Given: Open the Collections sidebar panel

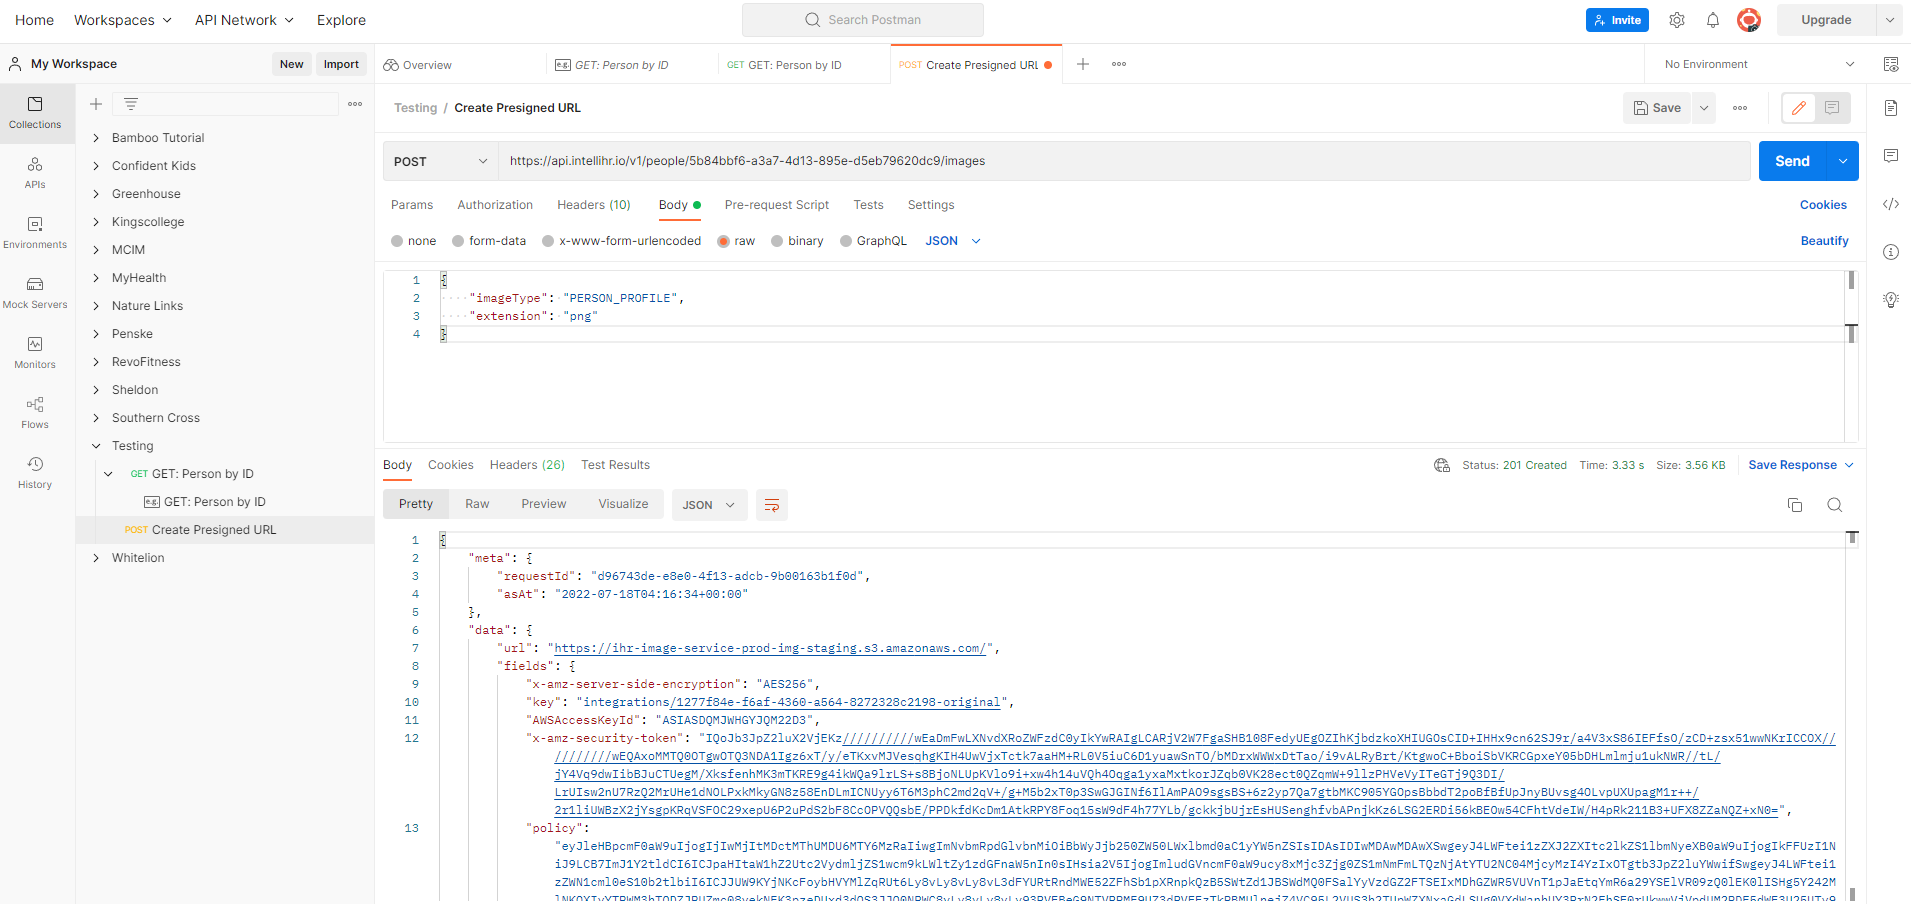Looking at the screenshot, I should tap(35, 113).
